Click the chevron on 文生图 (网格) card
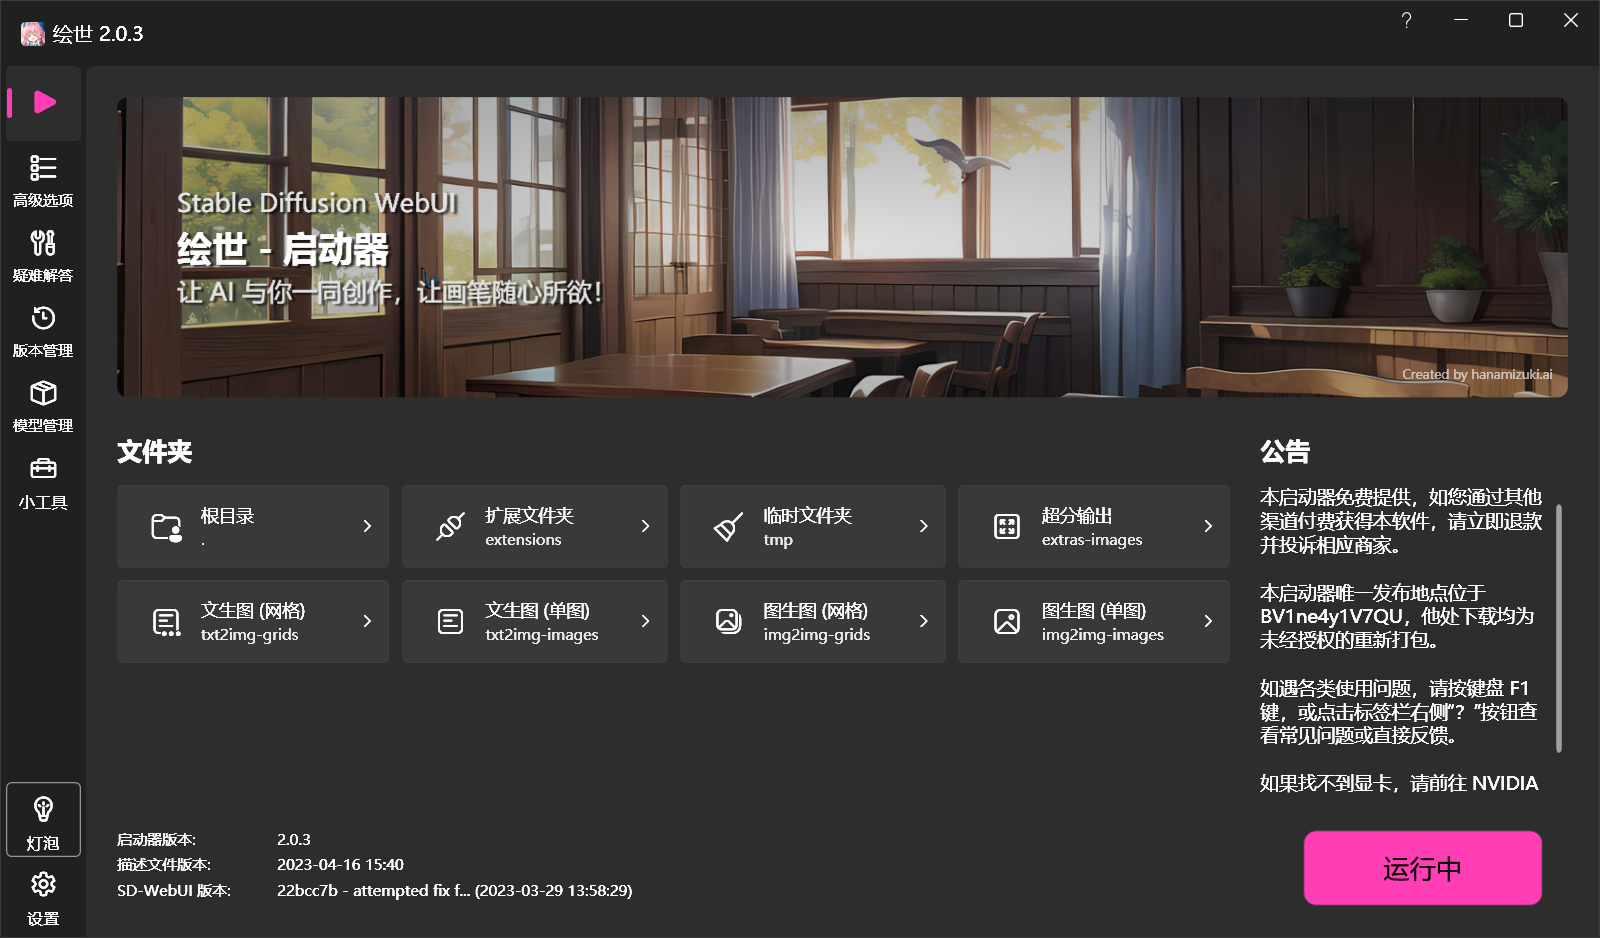The image size is (1600, 938). [x=367, y=621]
